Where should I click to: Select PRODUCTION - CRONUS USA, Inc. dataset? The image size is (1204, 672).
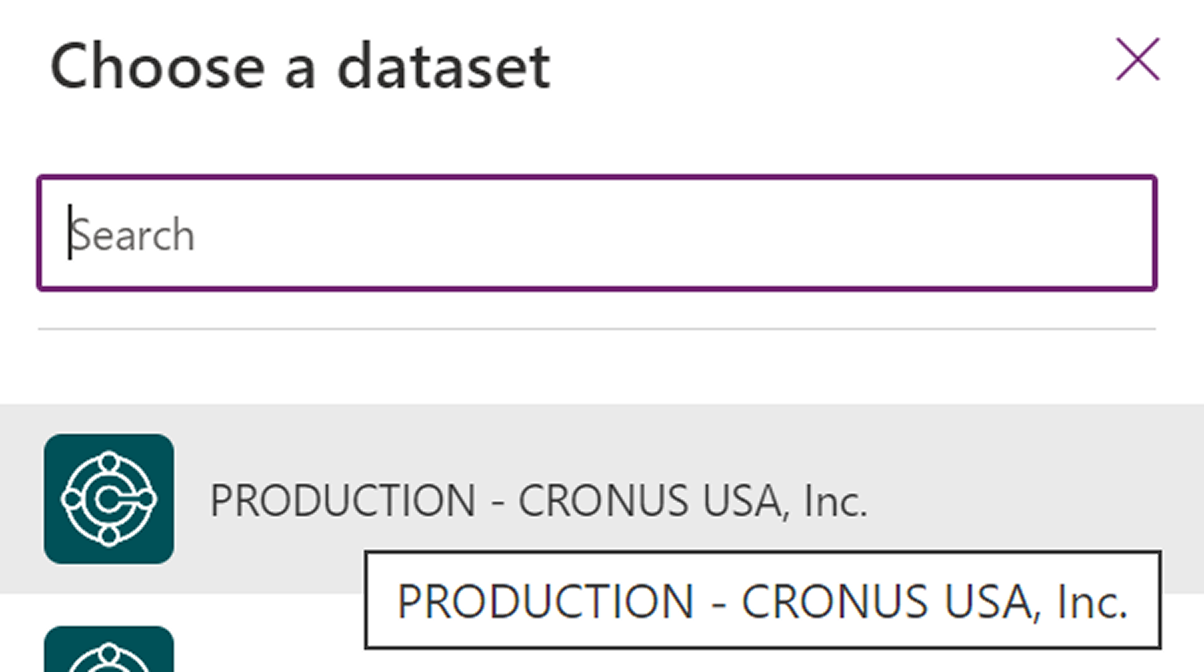click(538, 500)
